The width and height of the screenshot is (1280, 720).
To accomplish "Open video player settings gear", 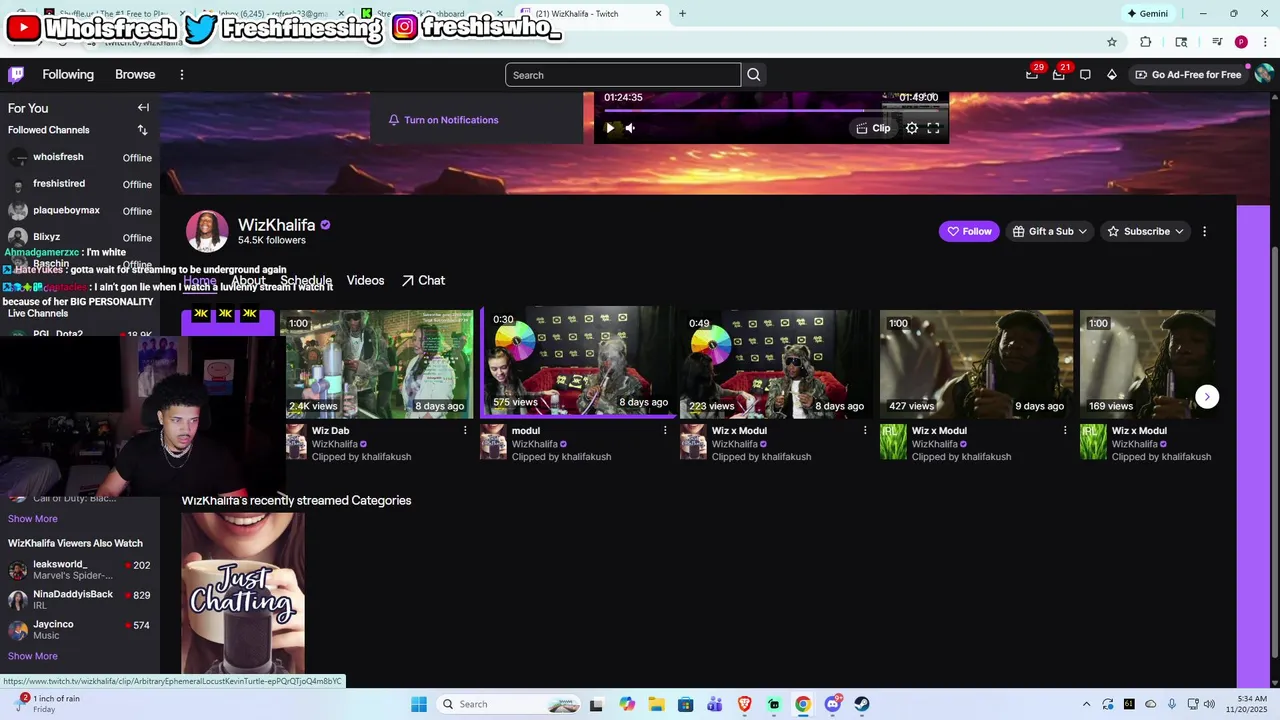I will (x=912, y=128).
